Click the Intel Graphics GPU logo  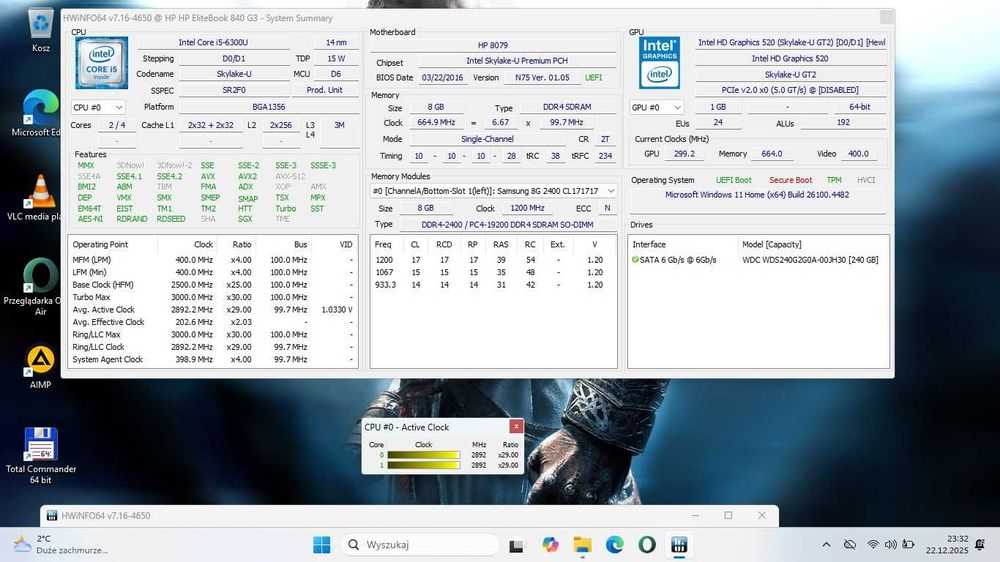[x=659, y=63]
